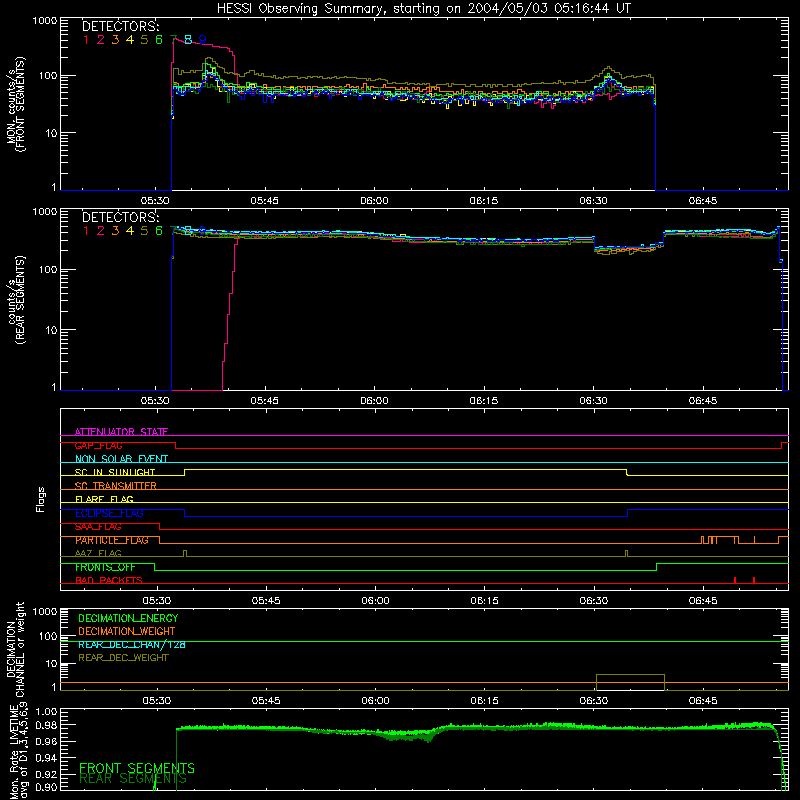Click the 100 tick on the Decimation y-axis
This screenshot has width=800, height=800.
coord(48,636)
